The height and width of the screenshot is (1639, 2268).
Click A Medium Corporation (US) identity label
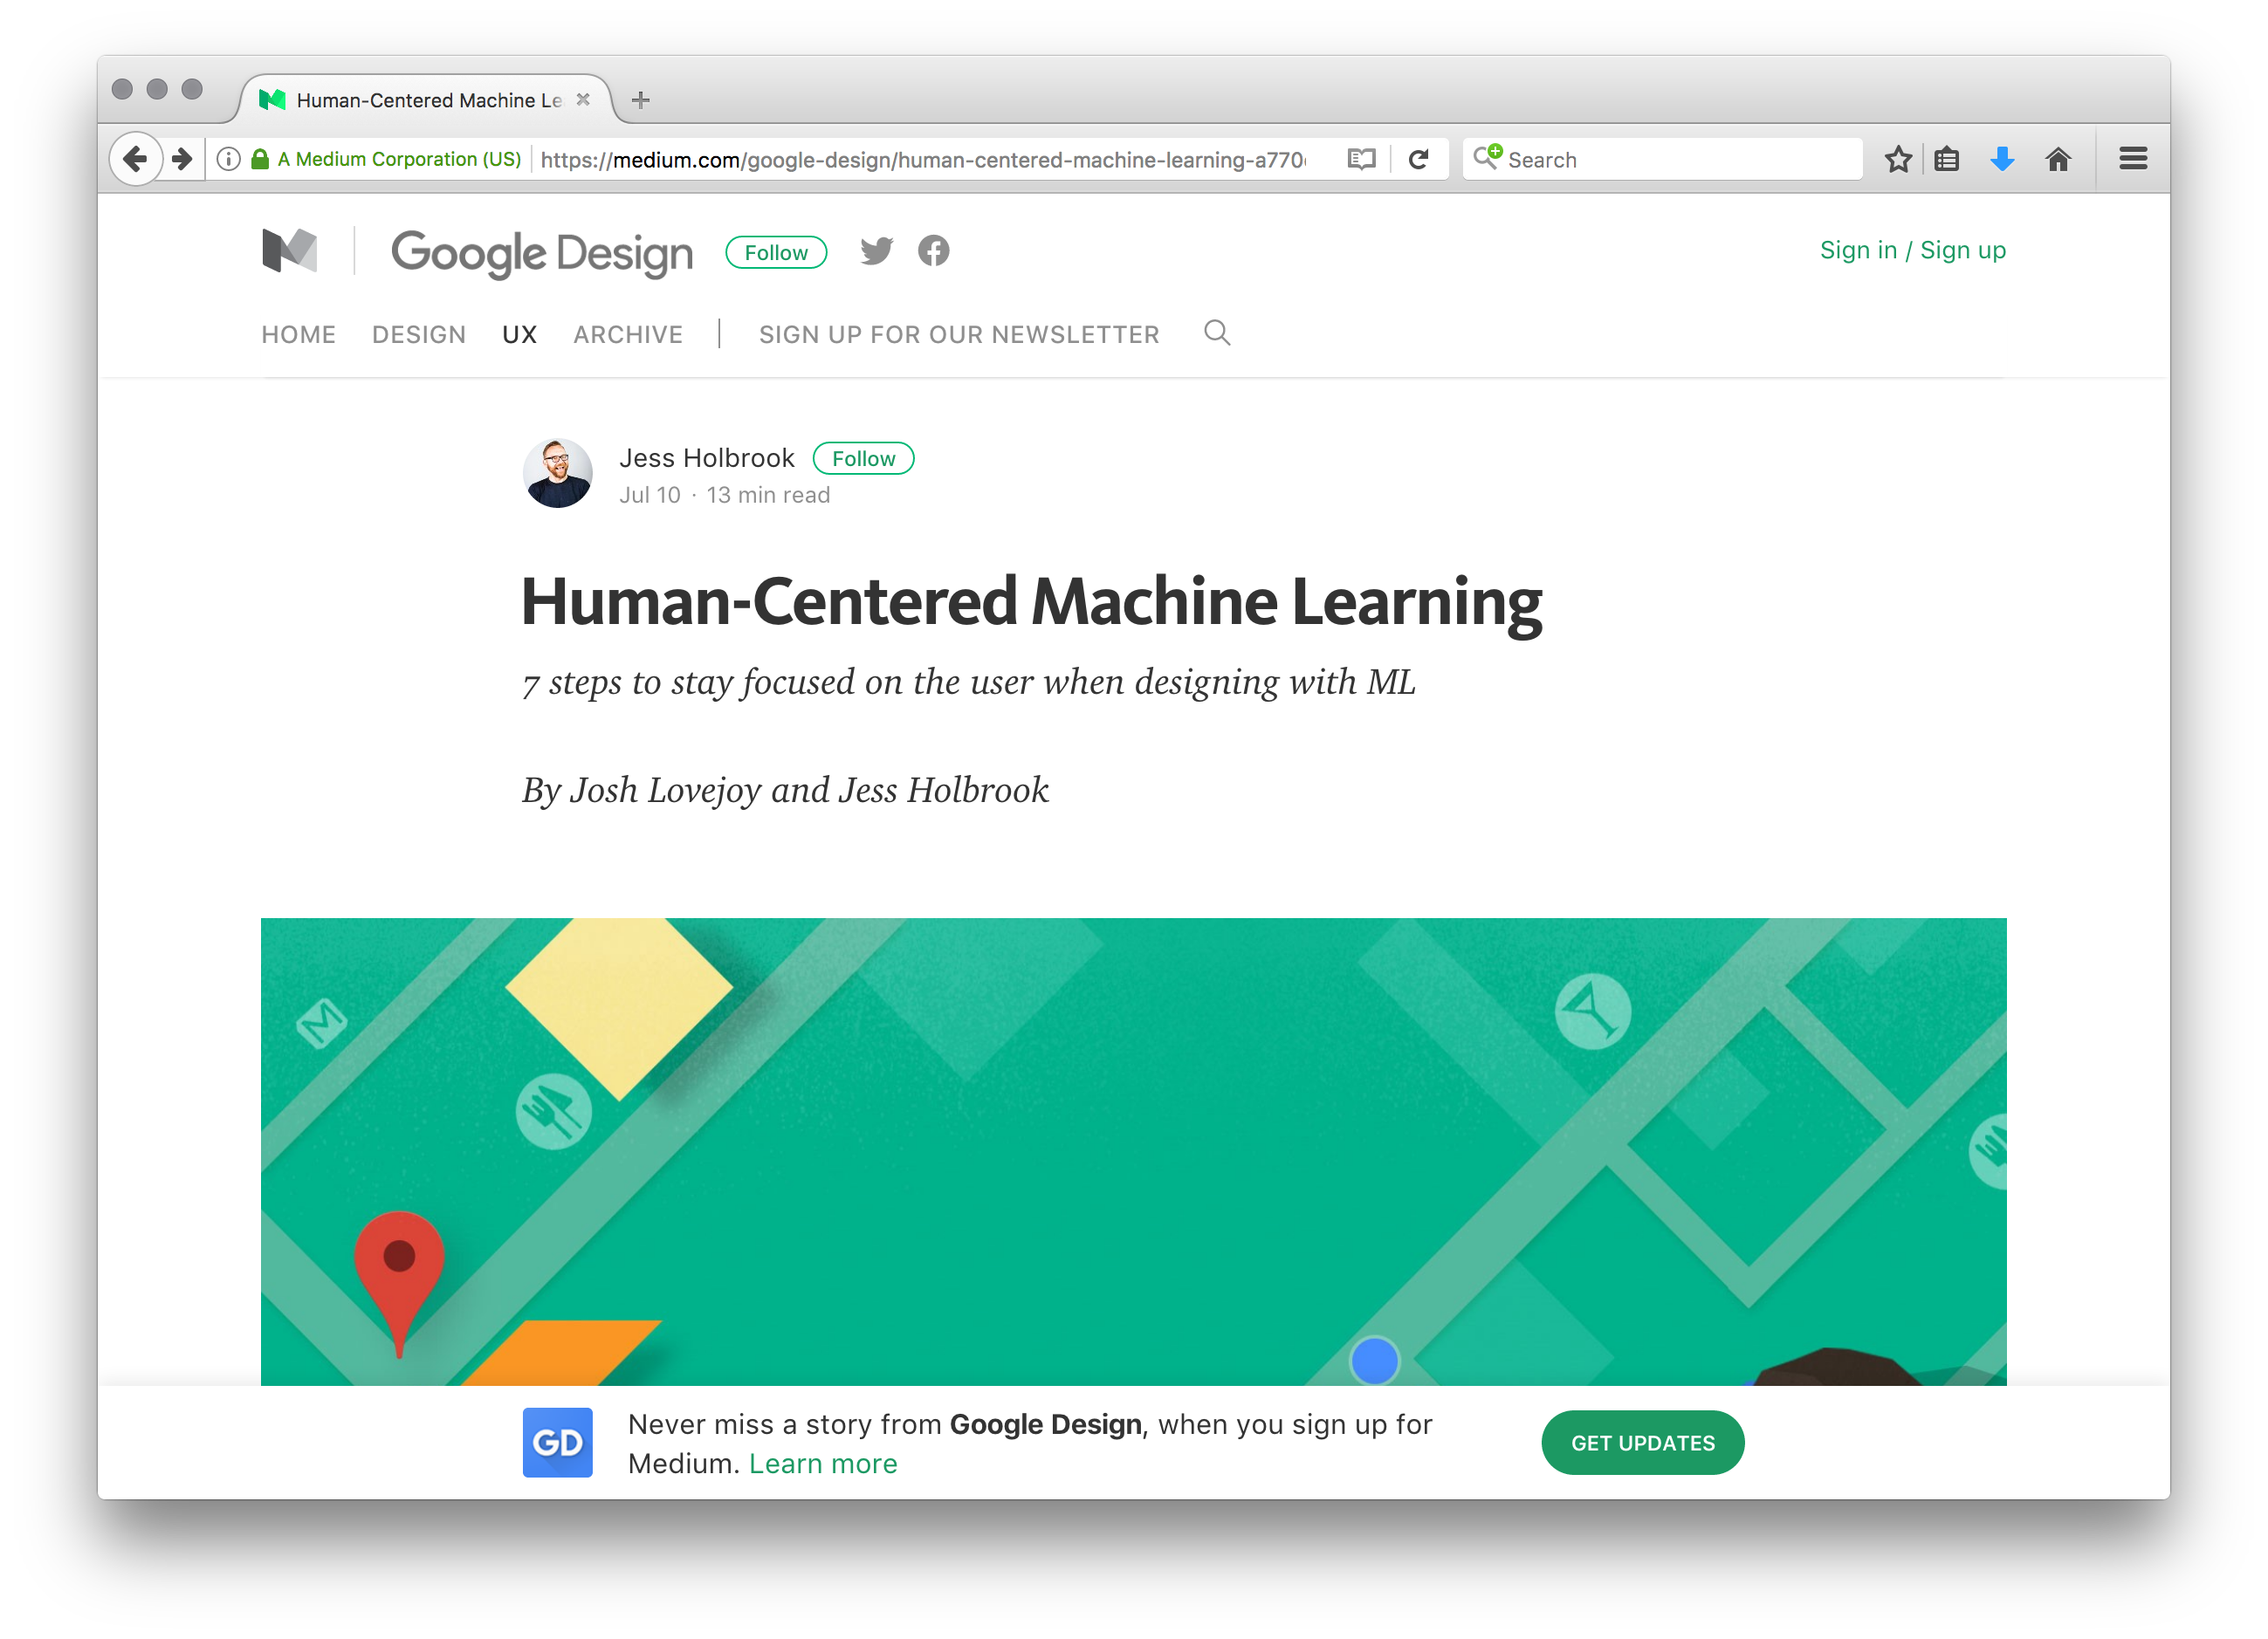click(x=399, y=159)
